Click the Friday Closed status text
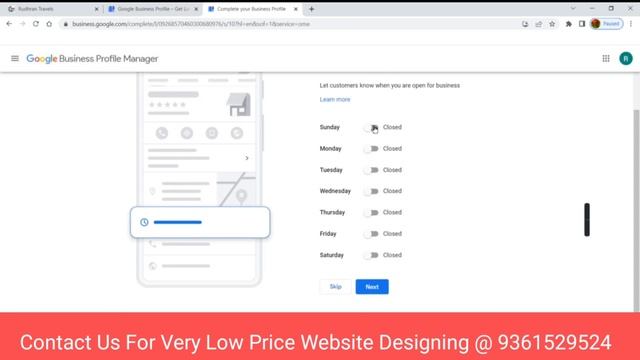Screen dimensions: 640x360 [392, 233]
